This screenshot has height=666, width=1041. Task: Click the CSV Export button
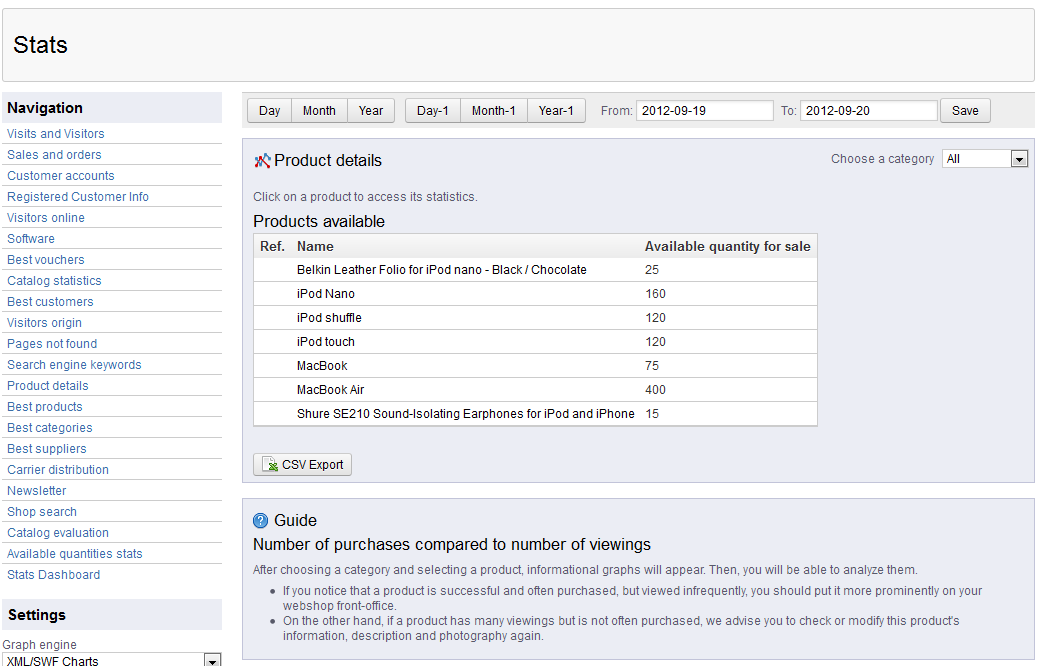(302, 465)
